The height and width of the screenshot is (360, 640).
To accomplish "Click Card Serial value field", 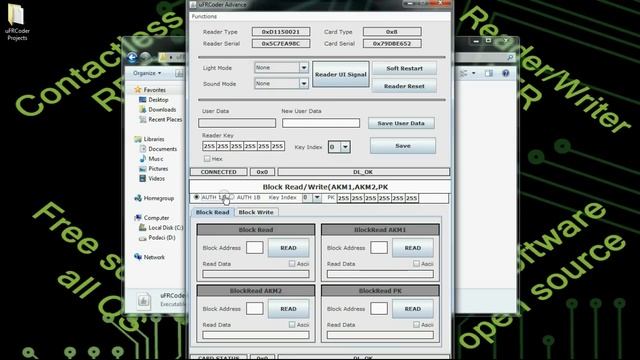I will click(392, 43).
